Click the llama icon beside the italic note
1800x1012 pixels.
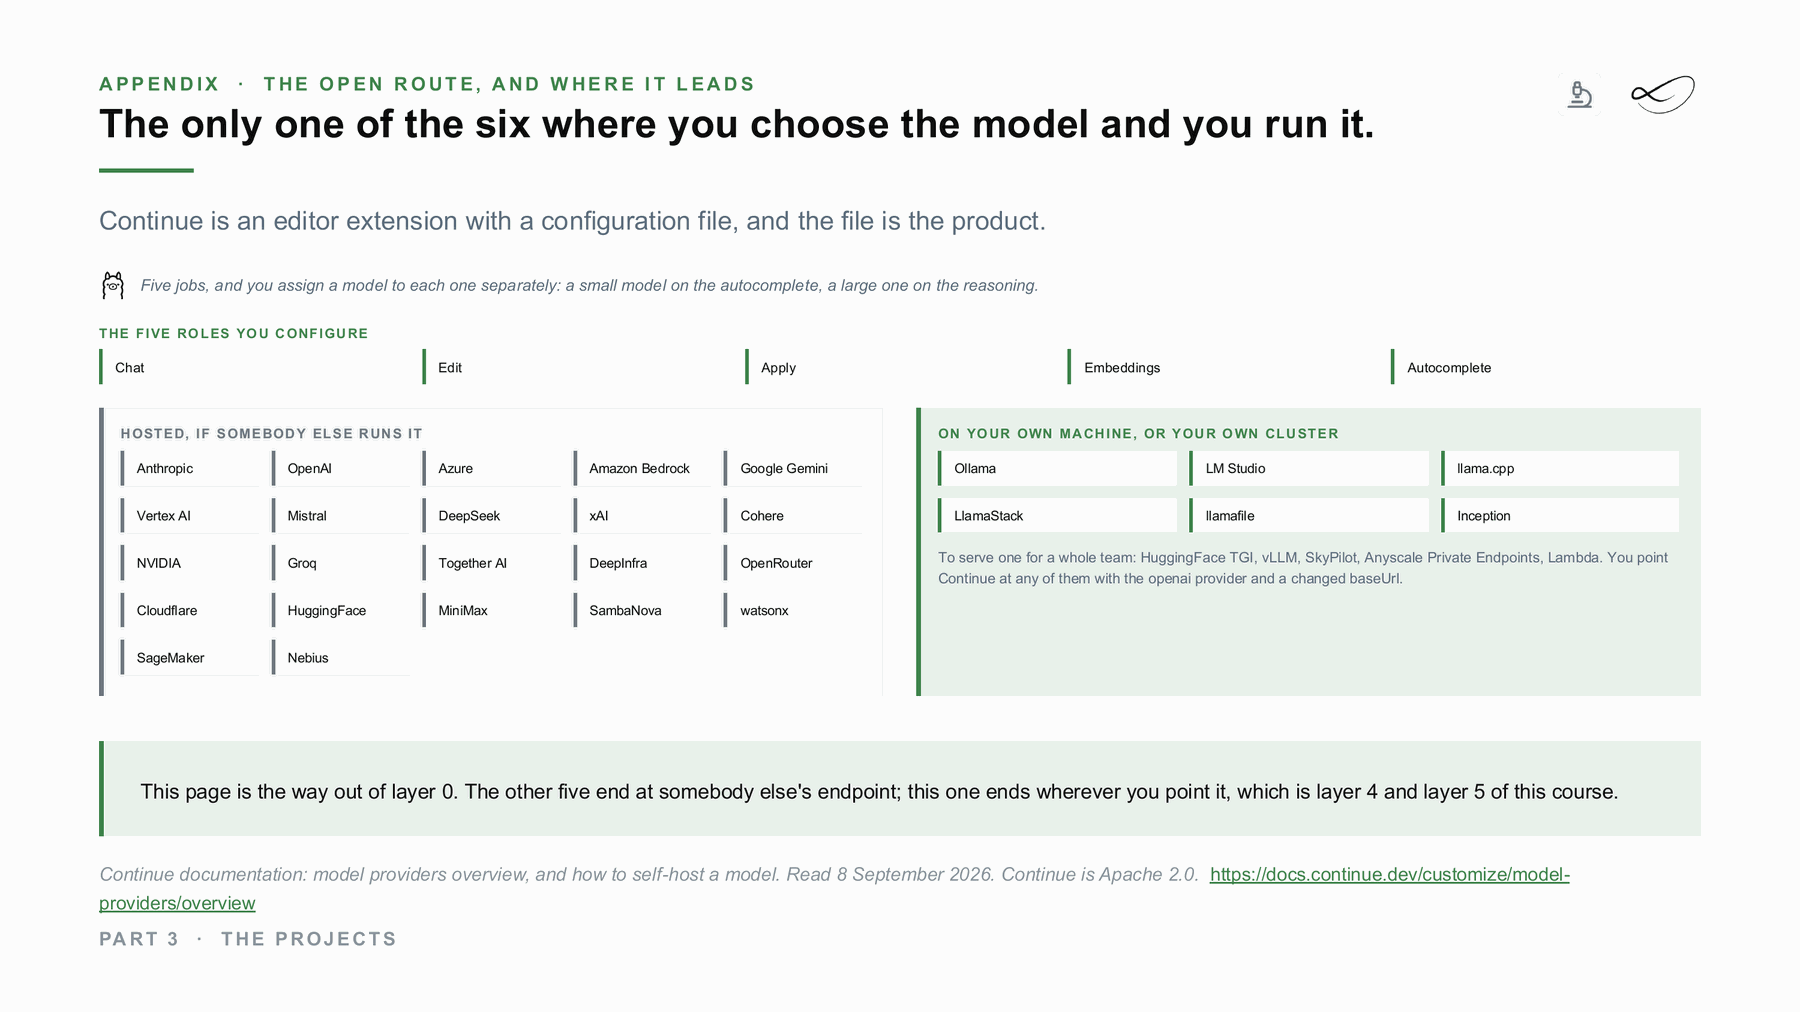(113, 286)
